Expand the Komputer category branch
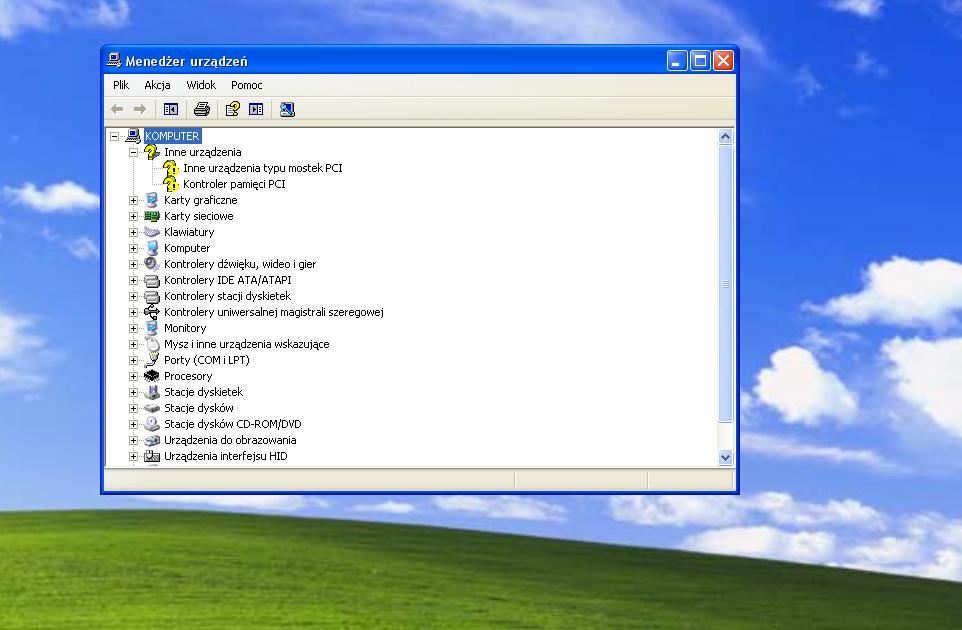962x630 pixels. (x=133, y=248)
